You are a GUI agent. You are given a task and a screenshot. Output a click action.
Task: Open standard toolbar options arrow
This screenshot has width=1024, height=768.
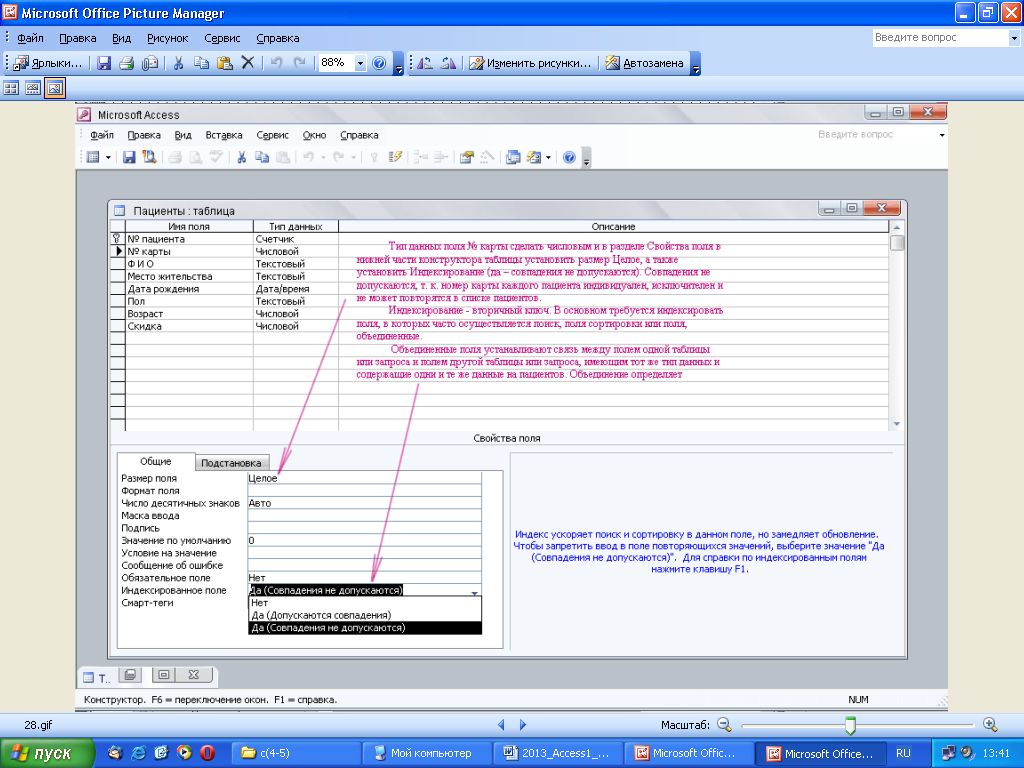point(398,64)
